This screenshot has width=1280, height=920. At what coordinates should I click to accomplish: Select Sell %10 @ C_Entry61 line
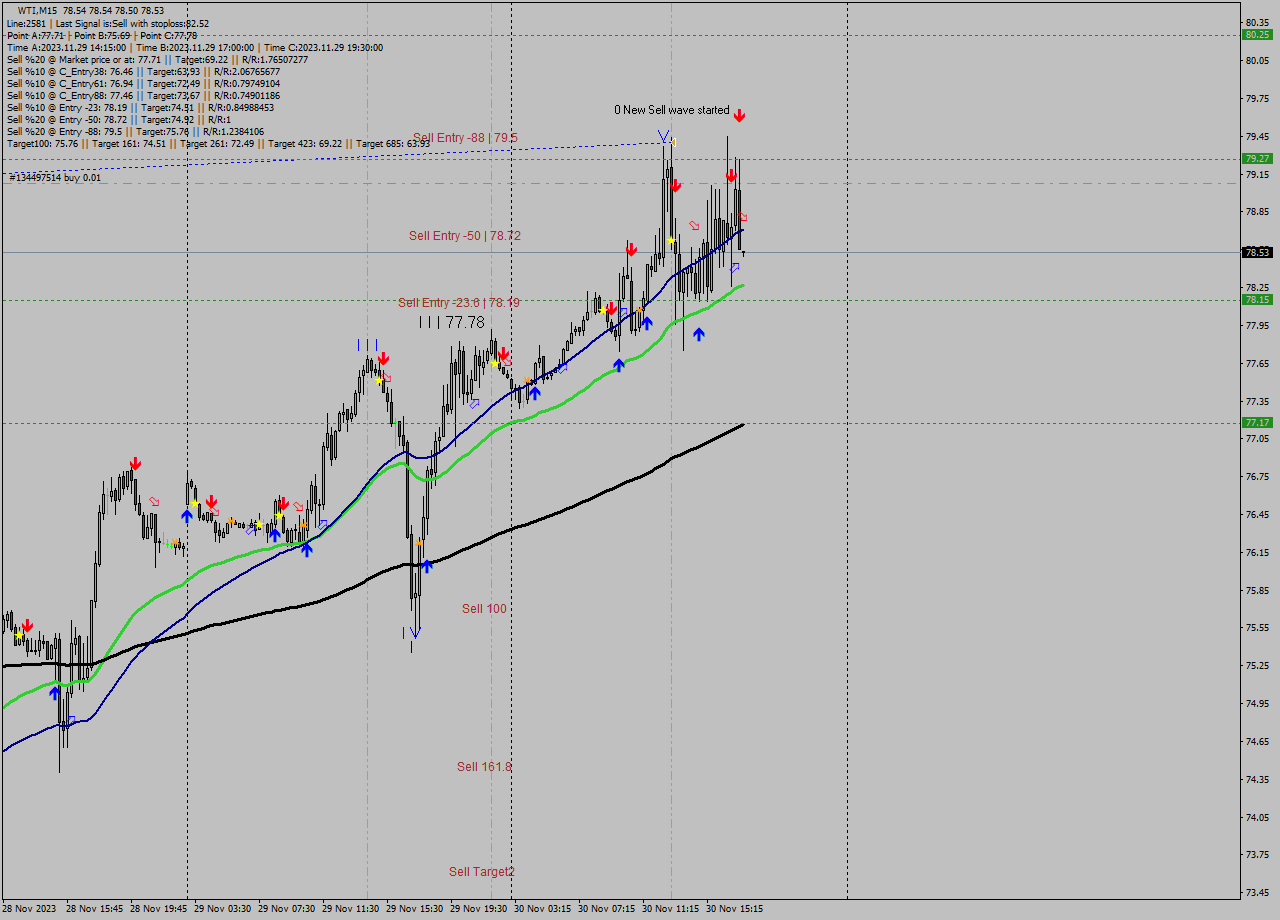pos(143,83)
